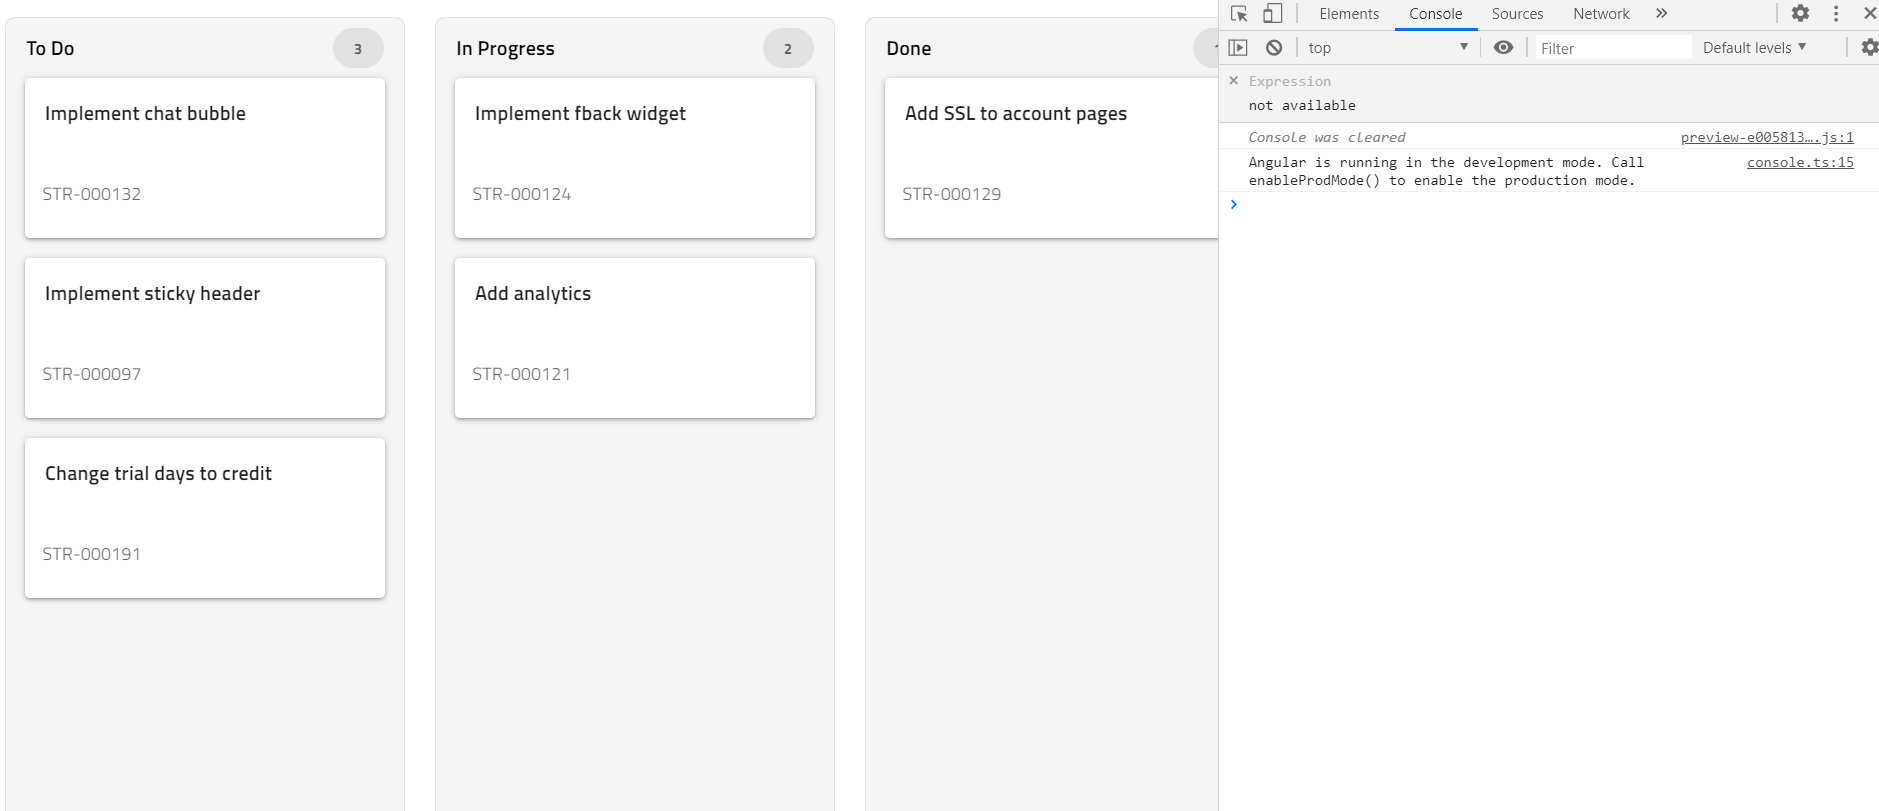This screenshot has width=1879, height=811.
Task: Toggle the live expression eye icon
Action: [x=1503, y=47]
